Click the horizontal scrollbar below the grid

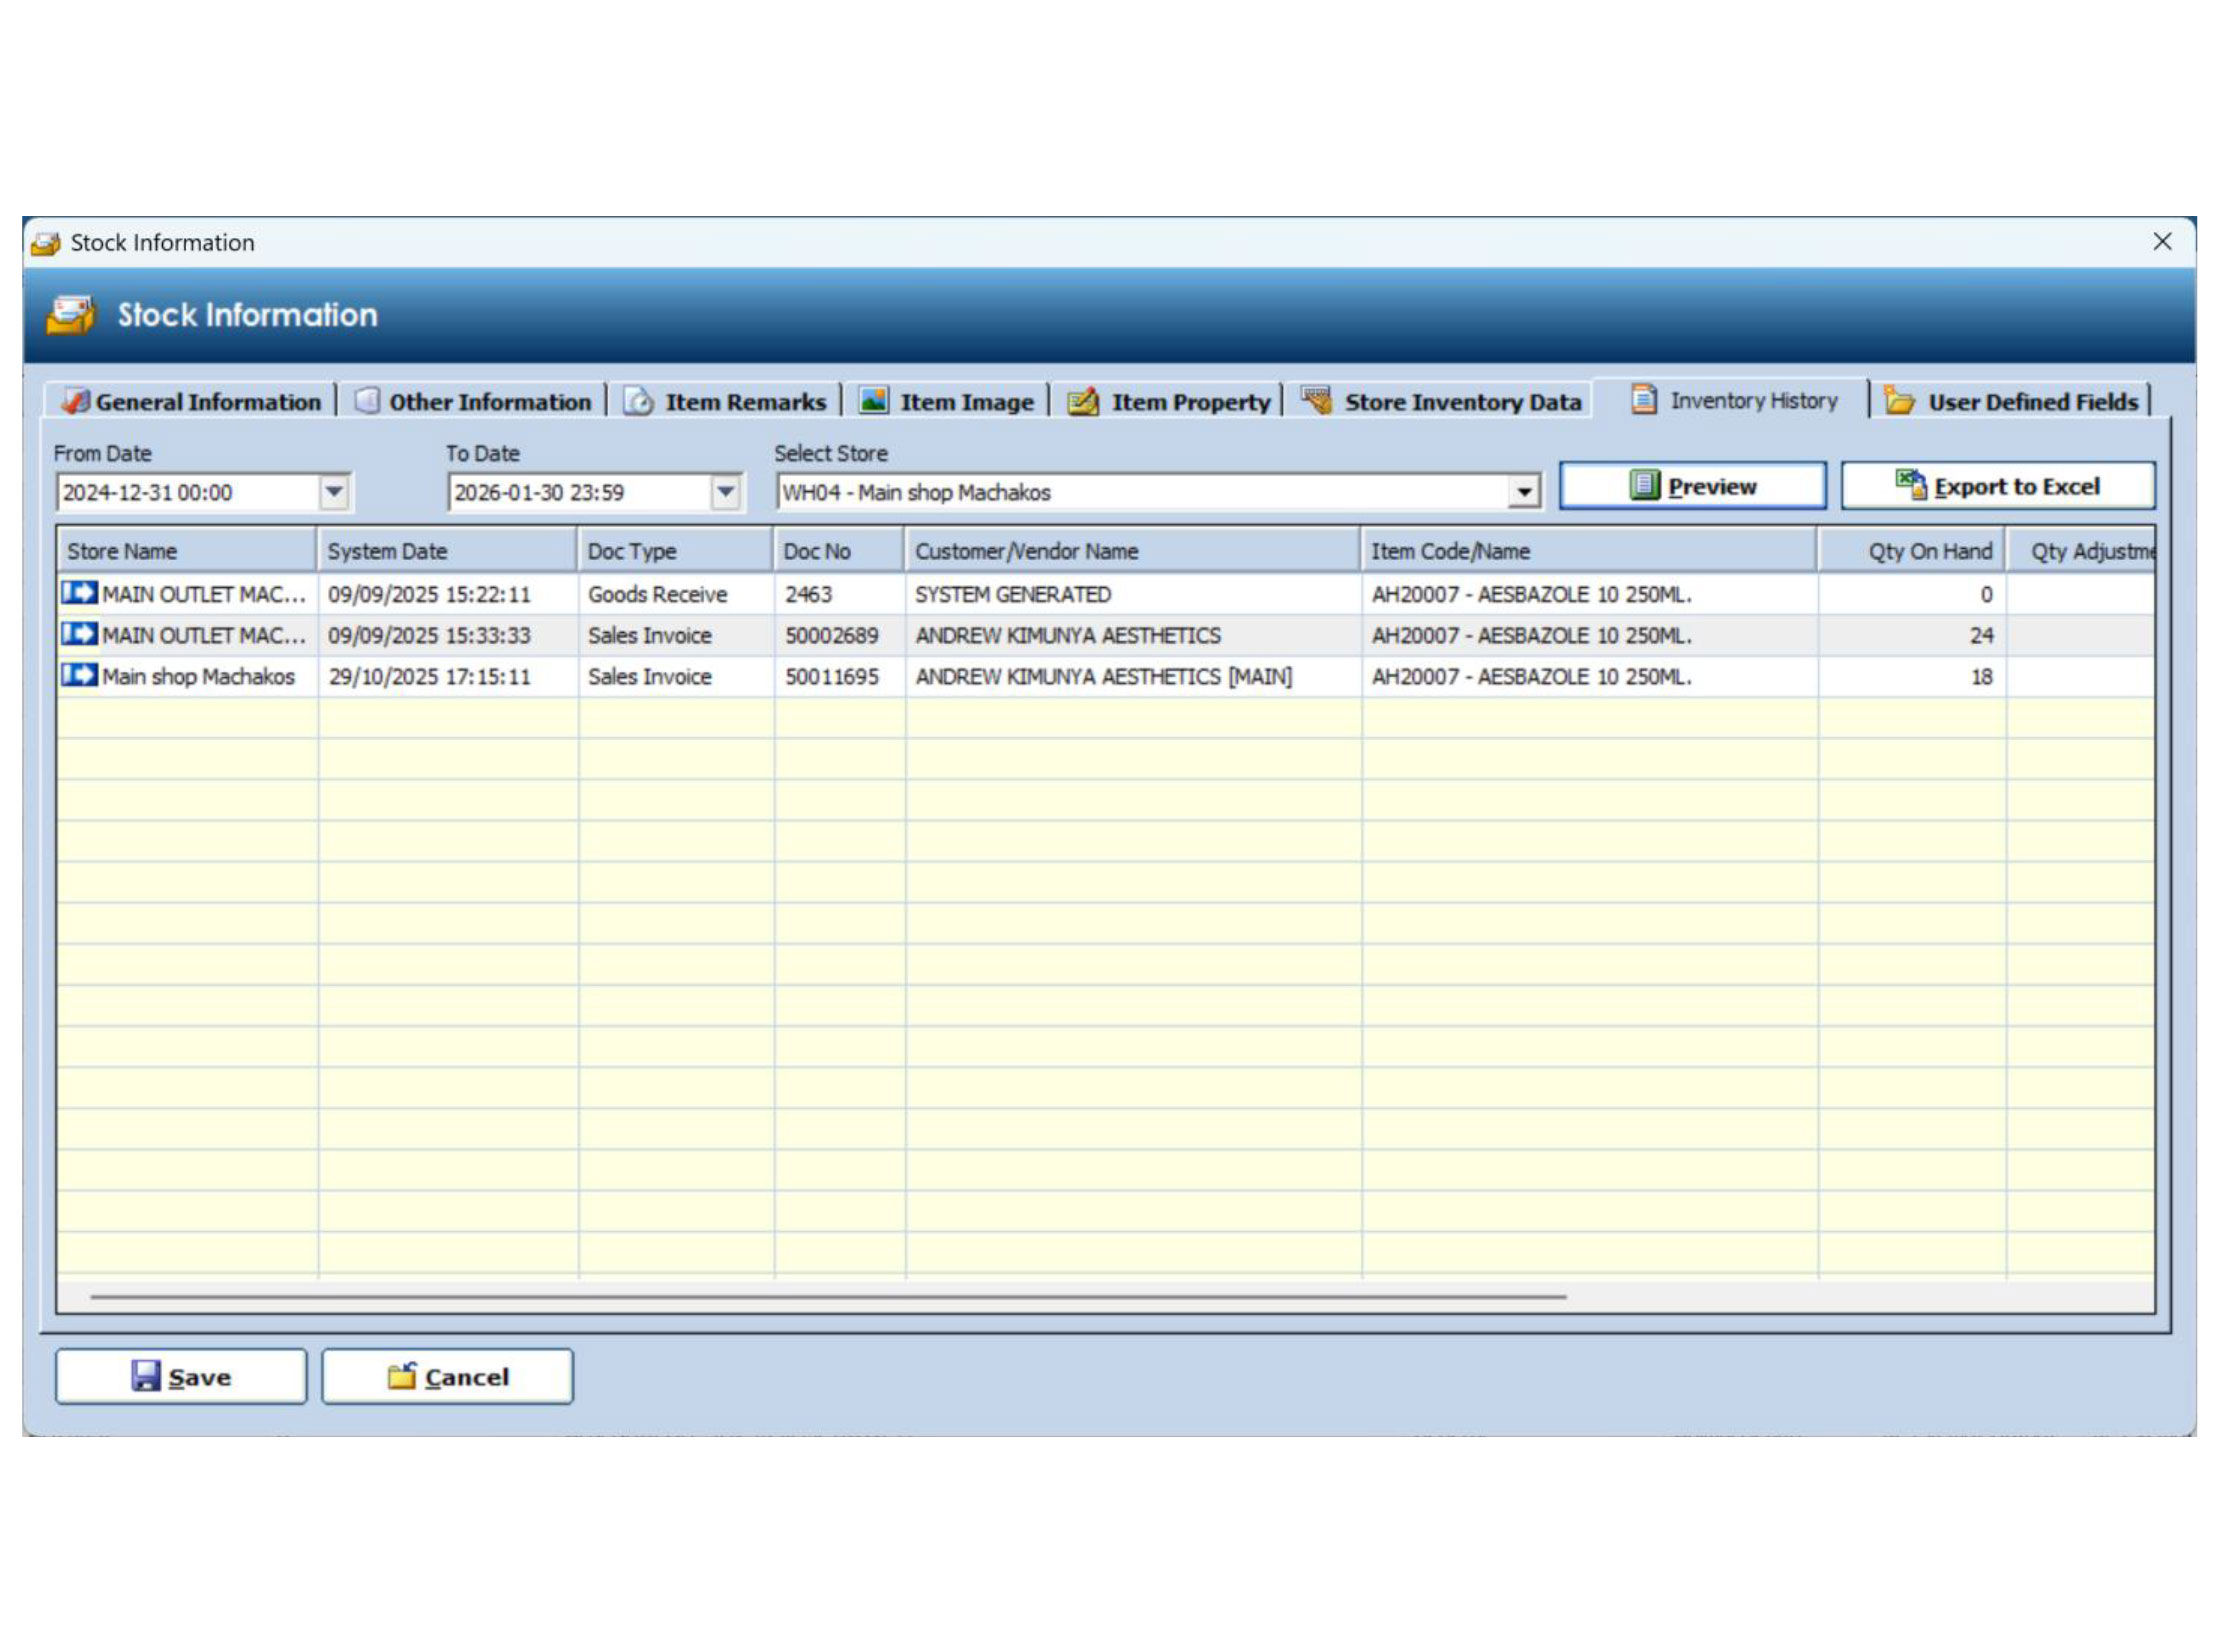[x=828, y=1297]
